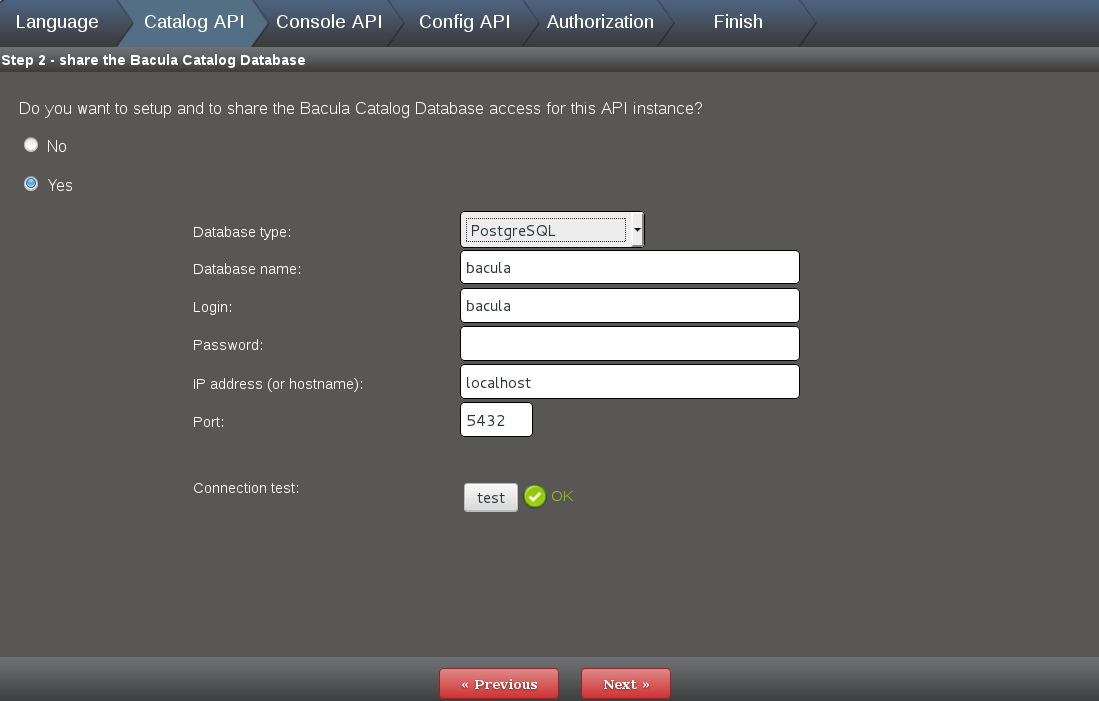Focus the Login input field
Screen dimensions: 1099x701
click(629, 306)
